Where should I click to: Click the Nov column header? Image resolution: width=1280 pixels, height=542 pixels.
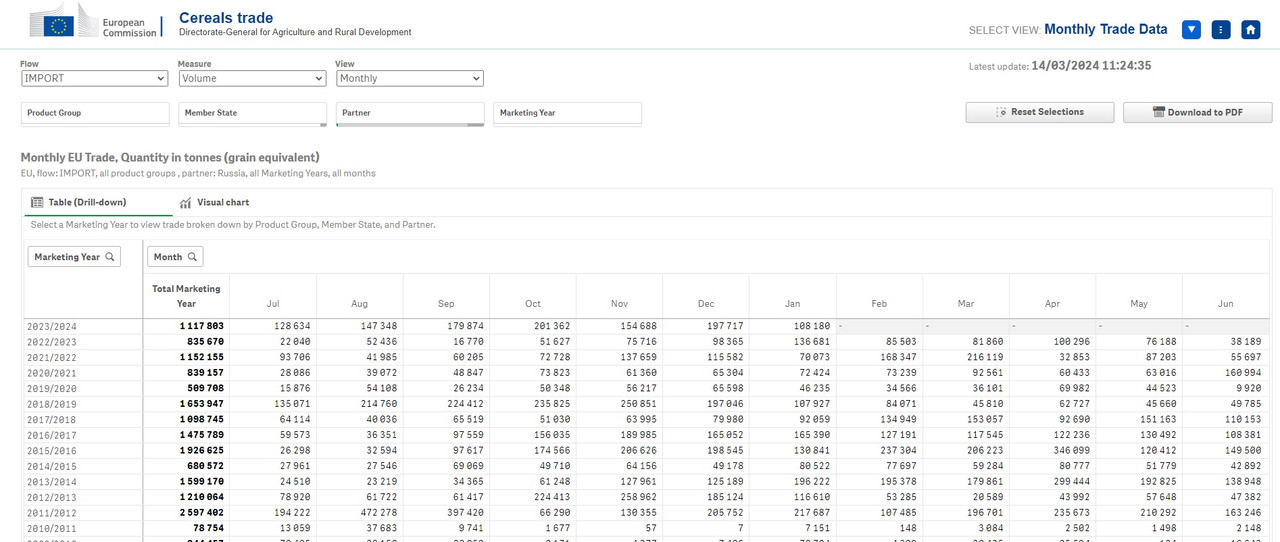tap(619, 303)
